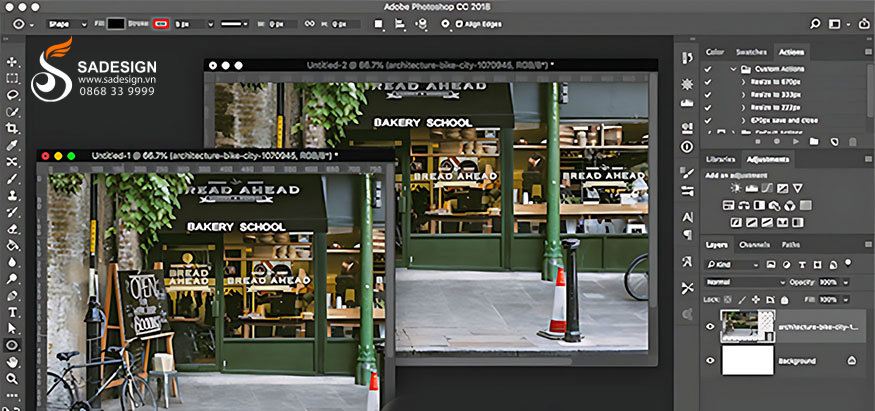875x411 pixels.
Task: Toggle Align Edges checkbox
Action: pos(459,24)
